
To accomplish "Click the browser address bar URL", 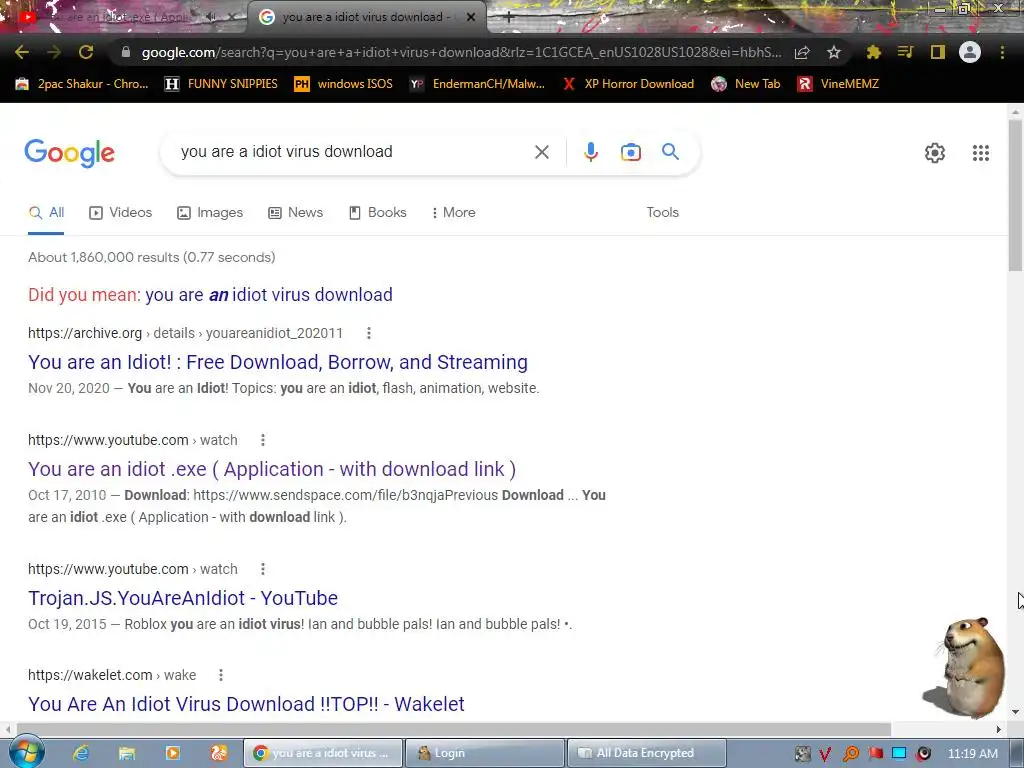I will [462, 52].
